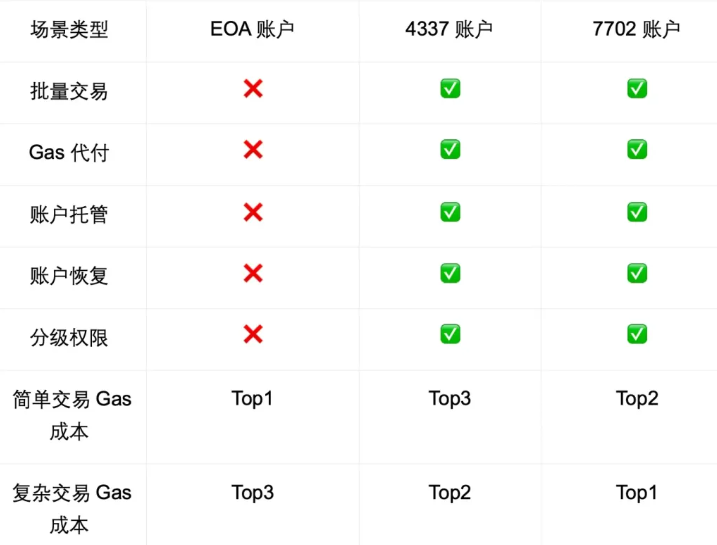Click red cross for 账户托管 EOA

[x=253, y=212]
